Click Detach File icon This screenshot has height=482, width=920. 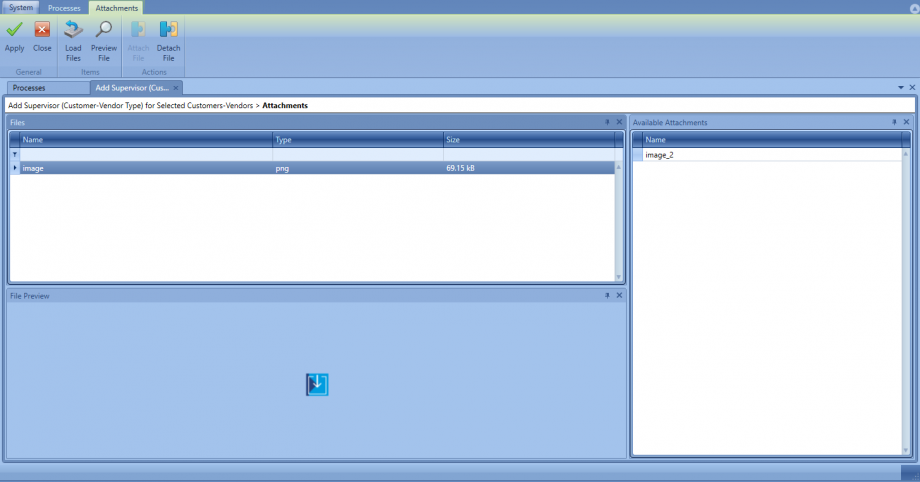click(168, 29)
